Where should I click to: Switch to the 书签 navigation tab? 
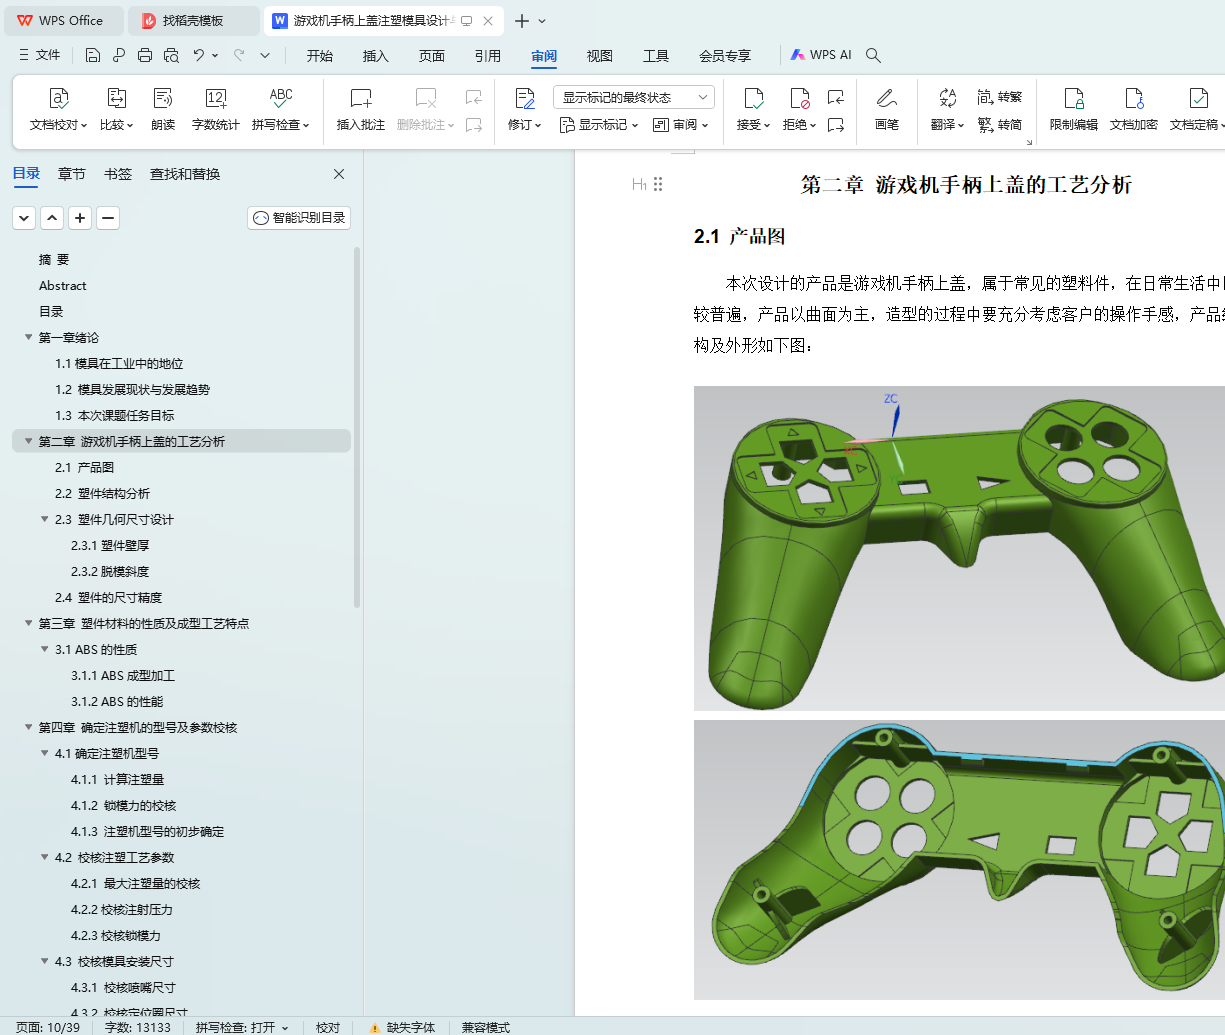(118, 174)
